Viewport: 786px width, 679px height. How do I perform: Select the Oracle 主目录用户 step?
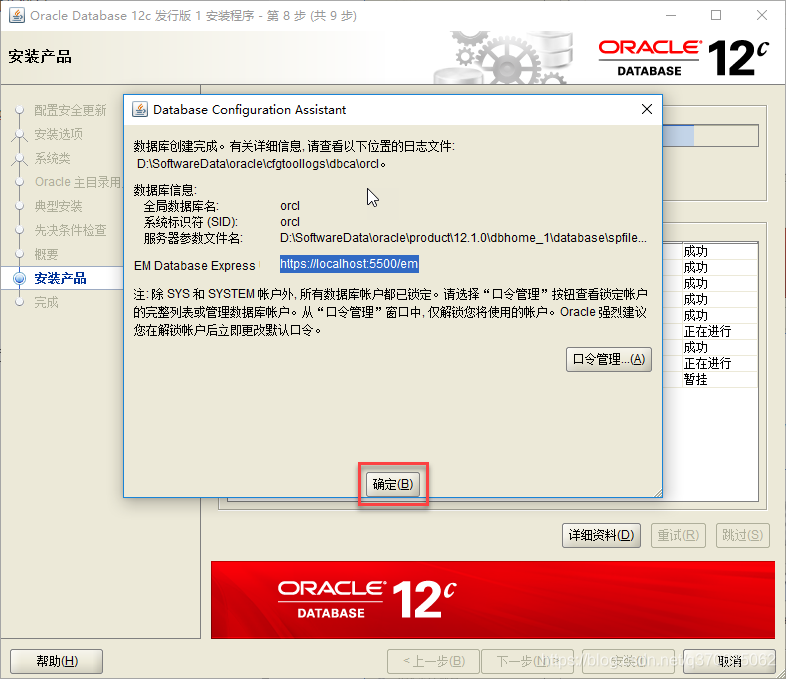[78, 182]
